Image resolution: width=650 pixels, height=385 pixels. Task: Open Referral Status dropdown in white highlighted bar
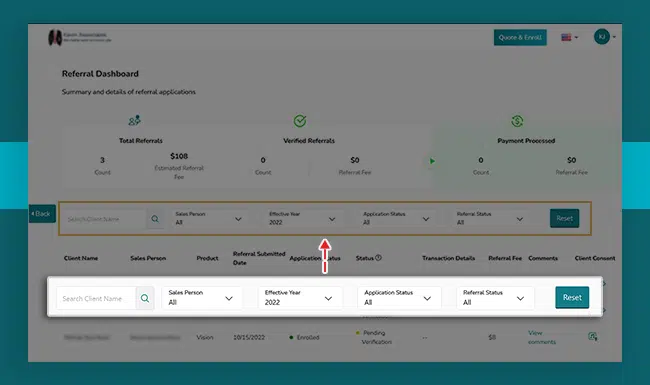pos(495,298)
